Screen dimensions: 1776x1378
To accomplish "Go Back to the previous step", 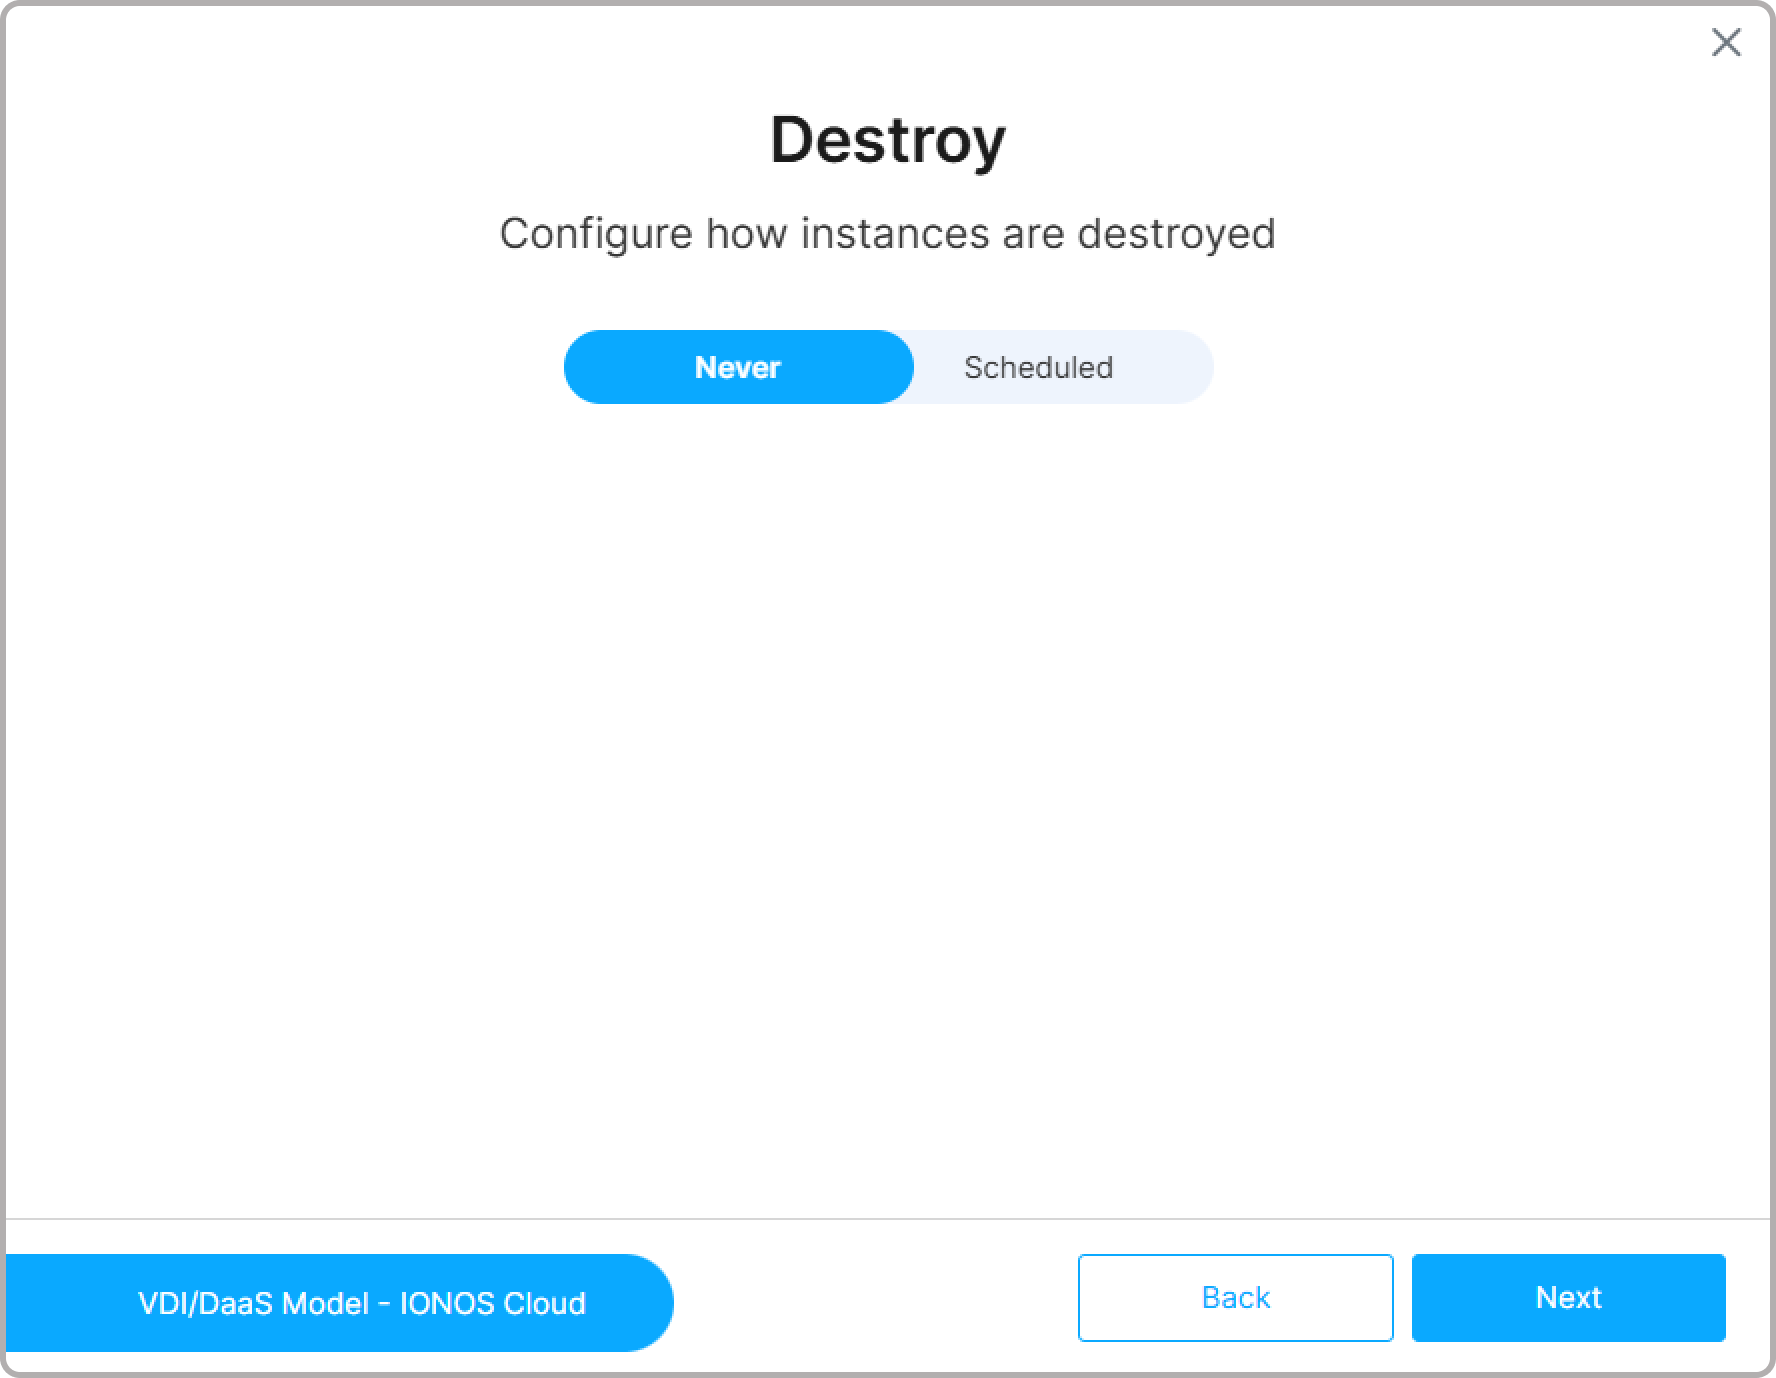I will pyautogui.click(x=1235, y=1297).
